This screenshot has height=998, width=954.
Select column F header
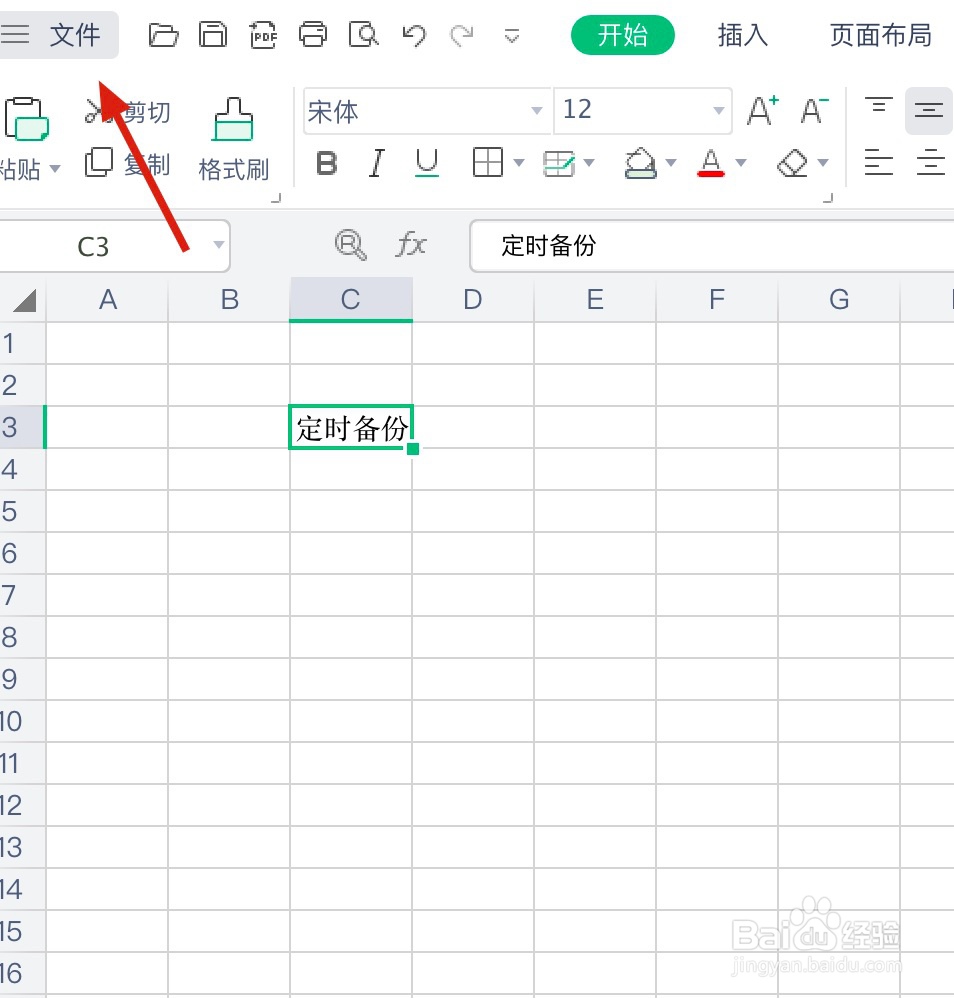click(717, 299)
